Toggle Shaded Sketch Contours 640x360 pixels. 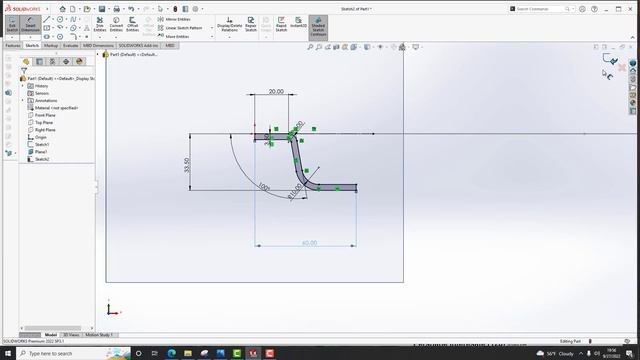tap(318, 27)
